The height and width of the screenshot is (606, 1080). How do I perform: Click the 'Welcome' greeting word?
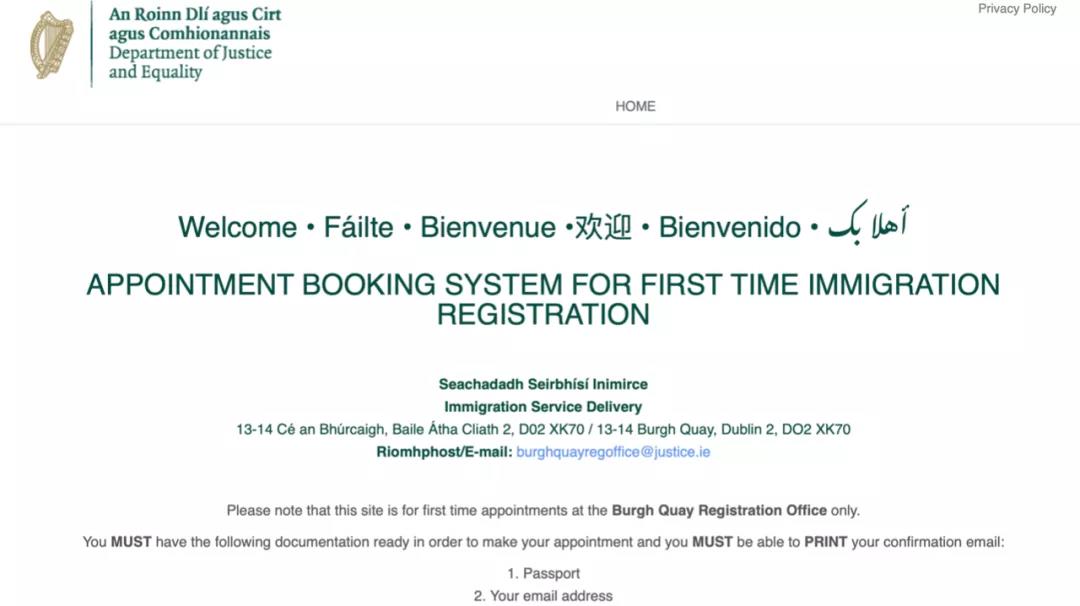(237, 227)
